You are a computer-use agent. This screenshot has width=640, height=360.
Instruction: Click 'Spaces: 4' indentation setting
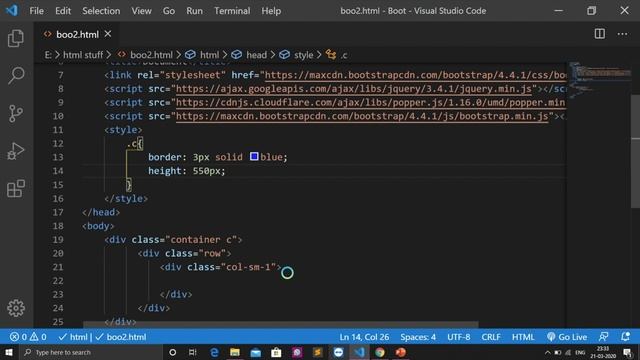(x=418, y=337)
